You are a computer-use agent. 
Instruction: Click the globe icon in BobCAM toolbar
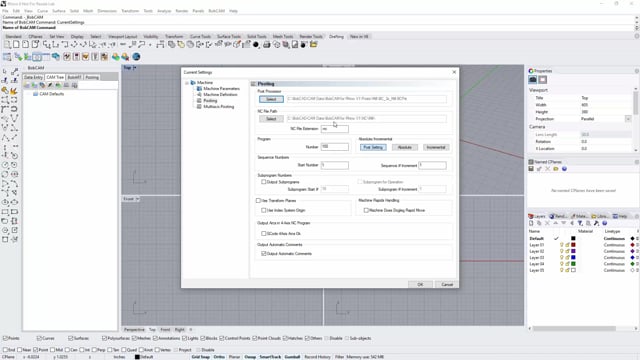(x=136, y=57)
